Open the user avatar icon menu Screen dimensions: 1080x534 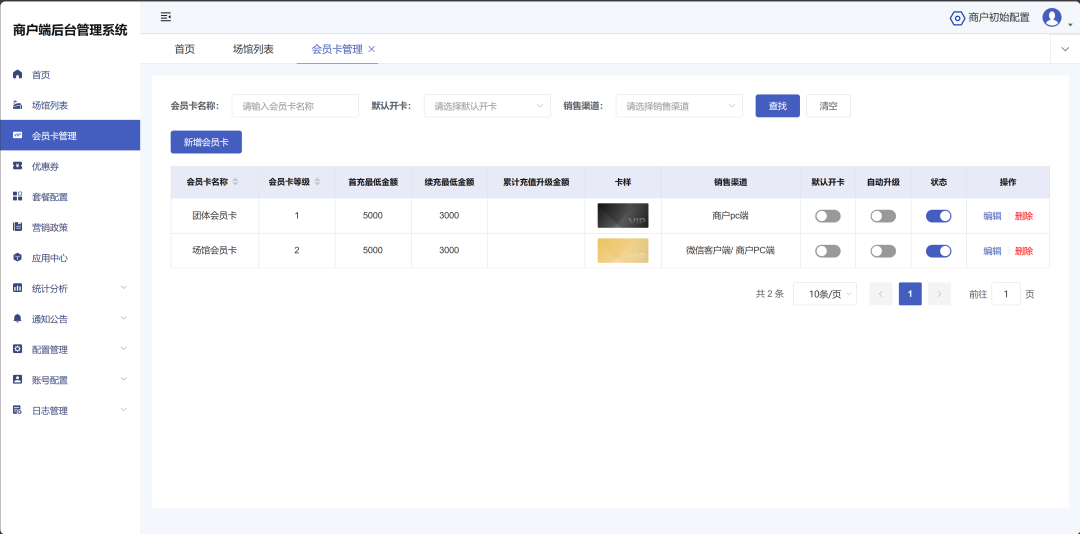pyautogui.click(x=1051, y=17)
